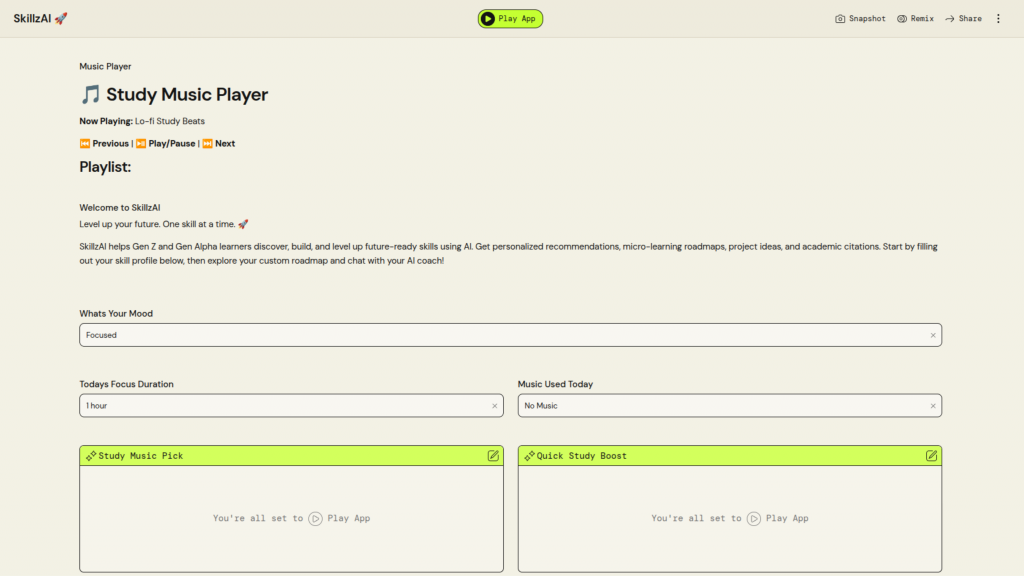Take a Snapshot using camera icon
1024x576 pixels.
(860, 19)
